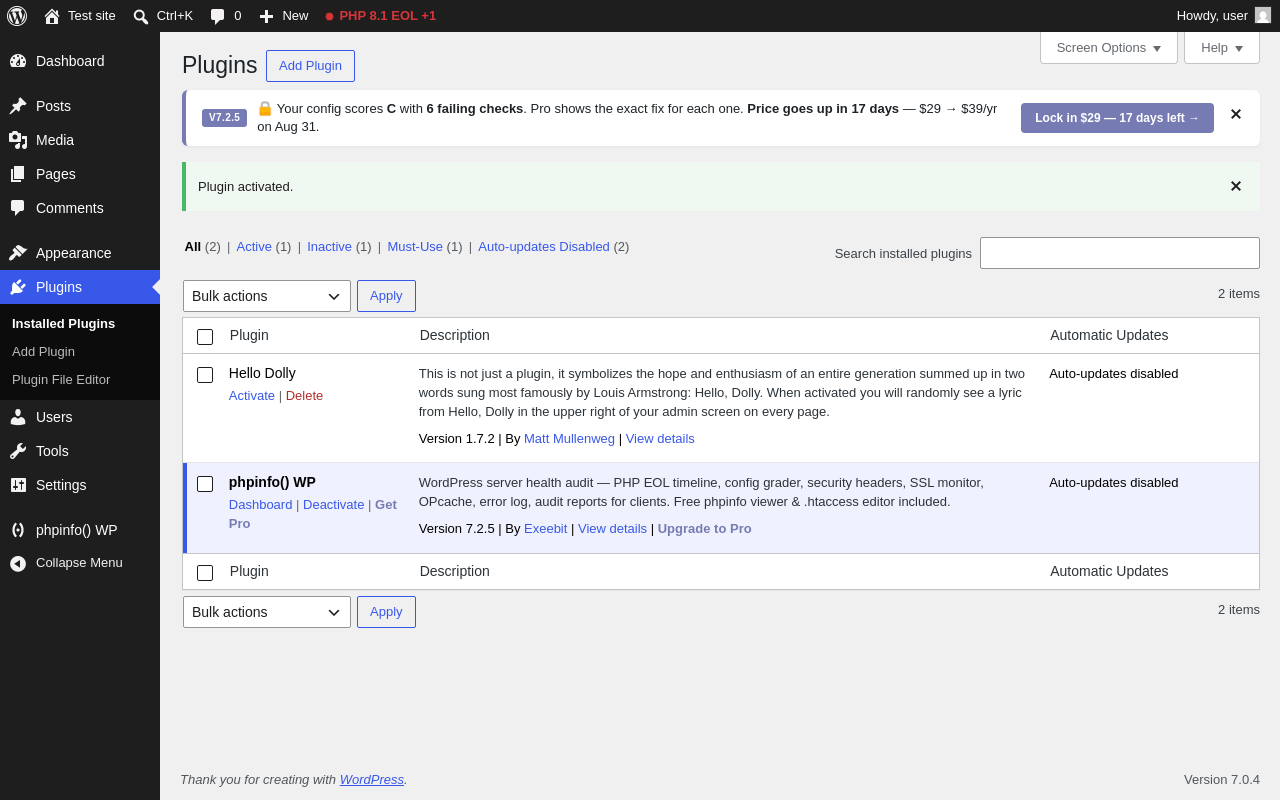
Task: Sort by the top Plugin column header
Action: pyautogui.click(x=249, y=336)
